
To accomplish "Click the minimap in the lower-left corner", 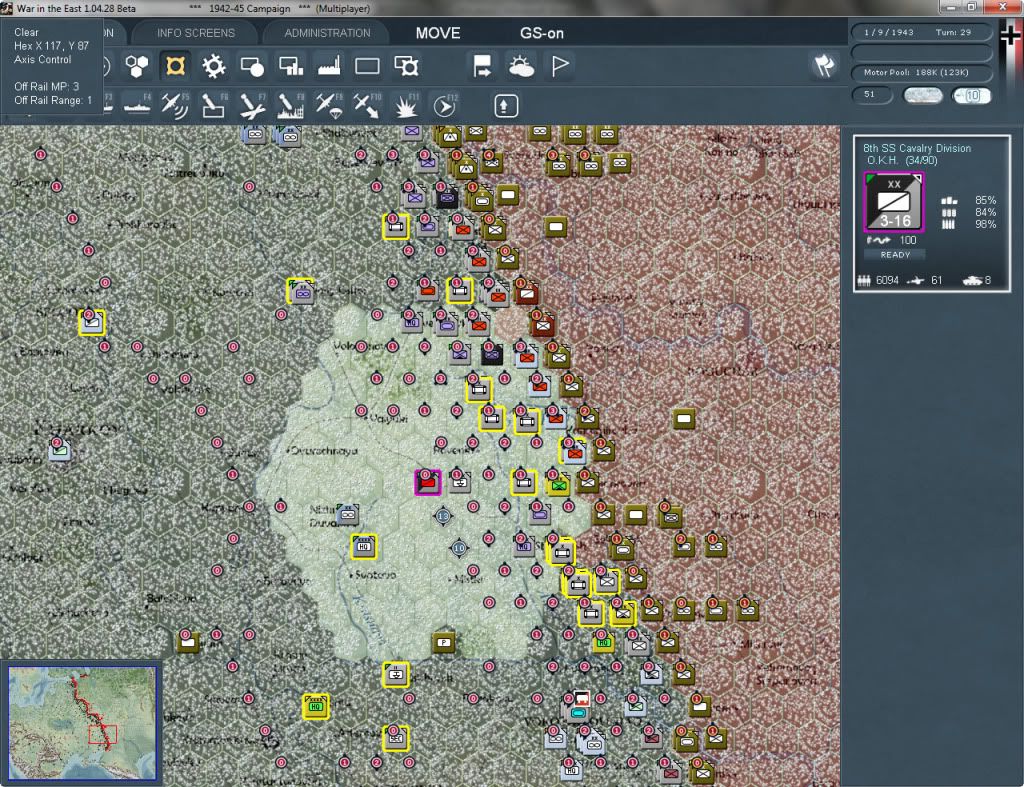I will tap(83, 723).
